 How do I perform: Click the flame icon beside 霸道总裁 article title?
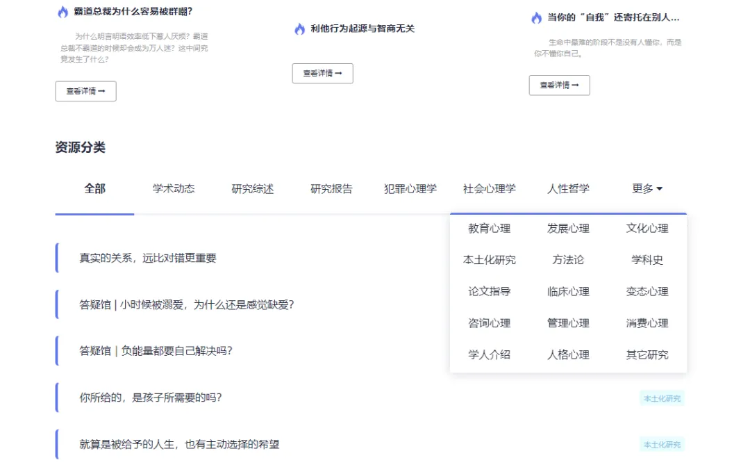63,12
